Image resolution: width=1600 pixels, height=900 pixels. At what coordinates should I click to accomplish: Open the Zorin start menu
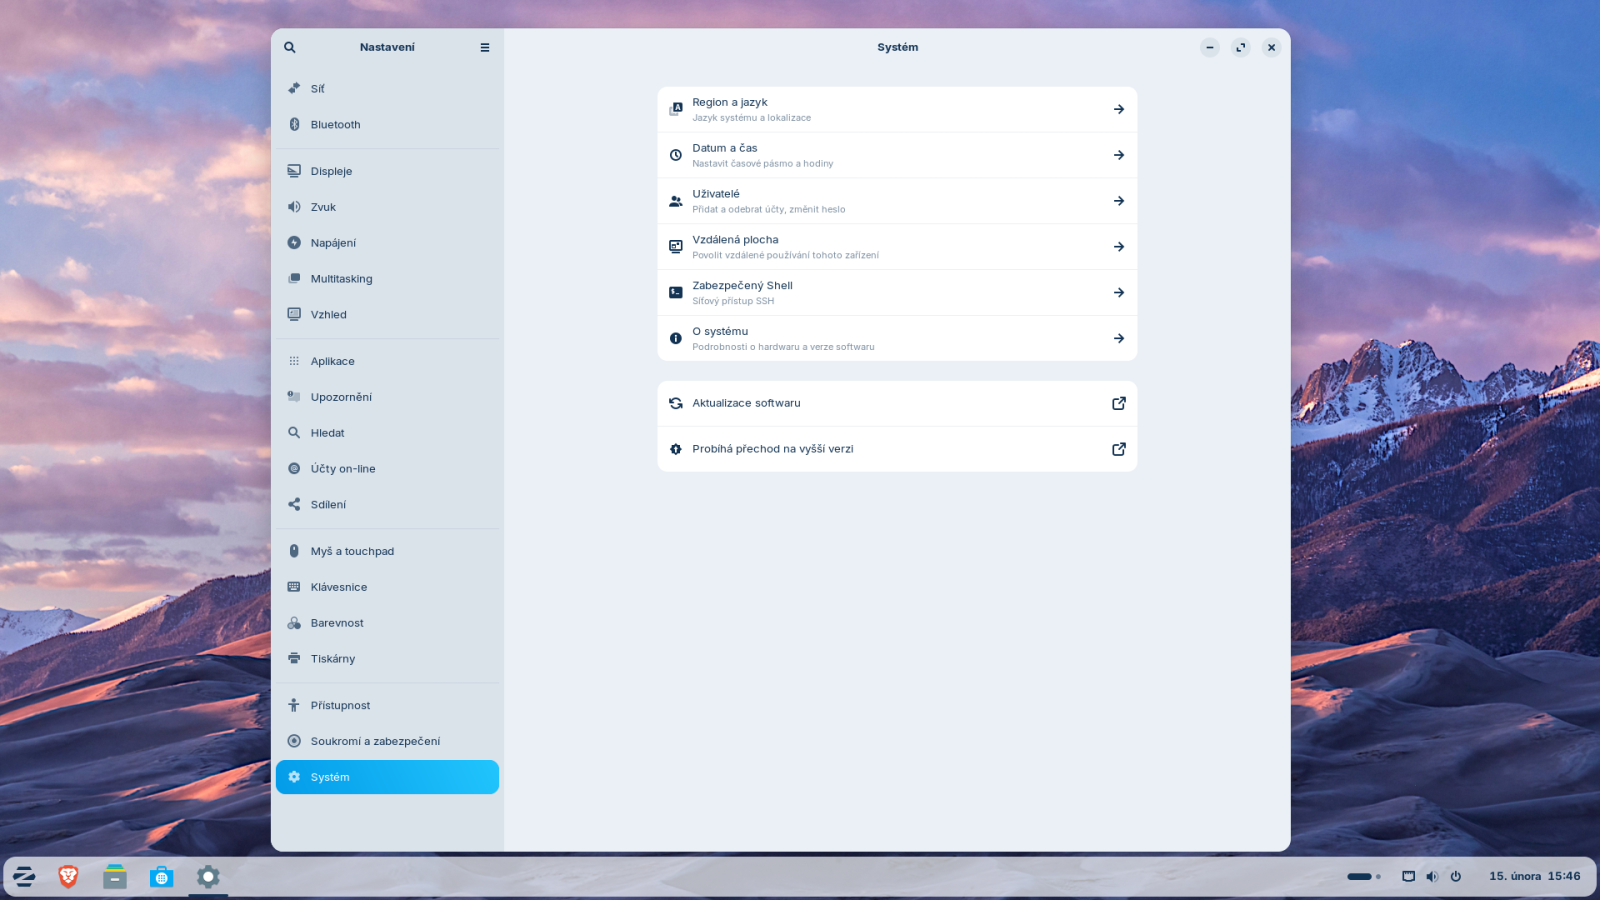tap(24, 877)
